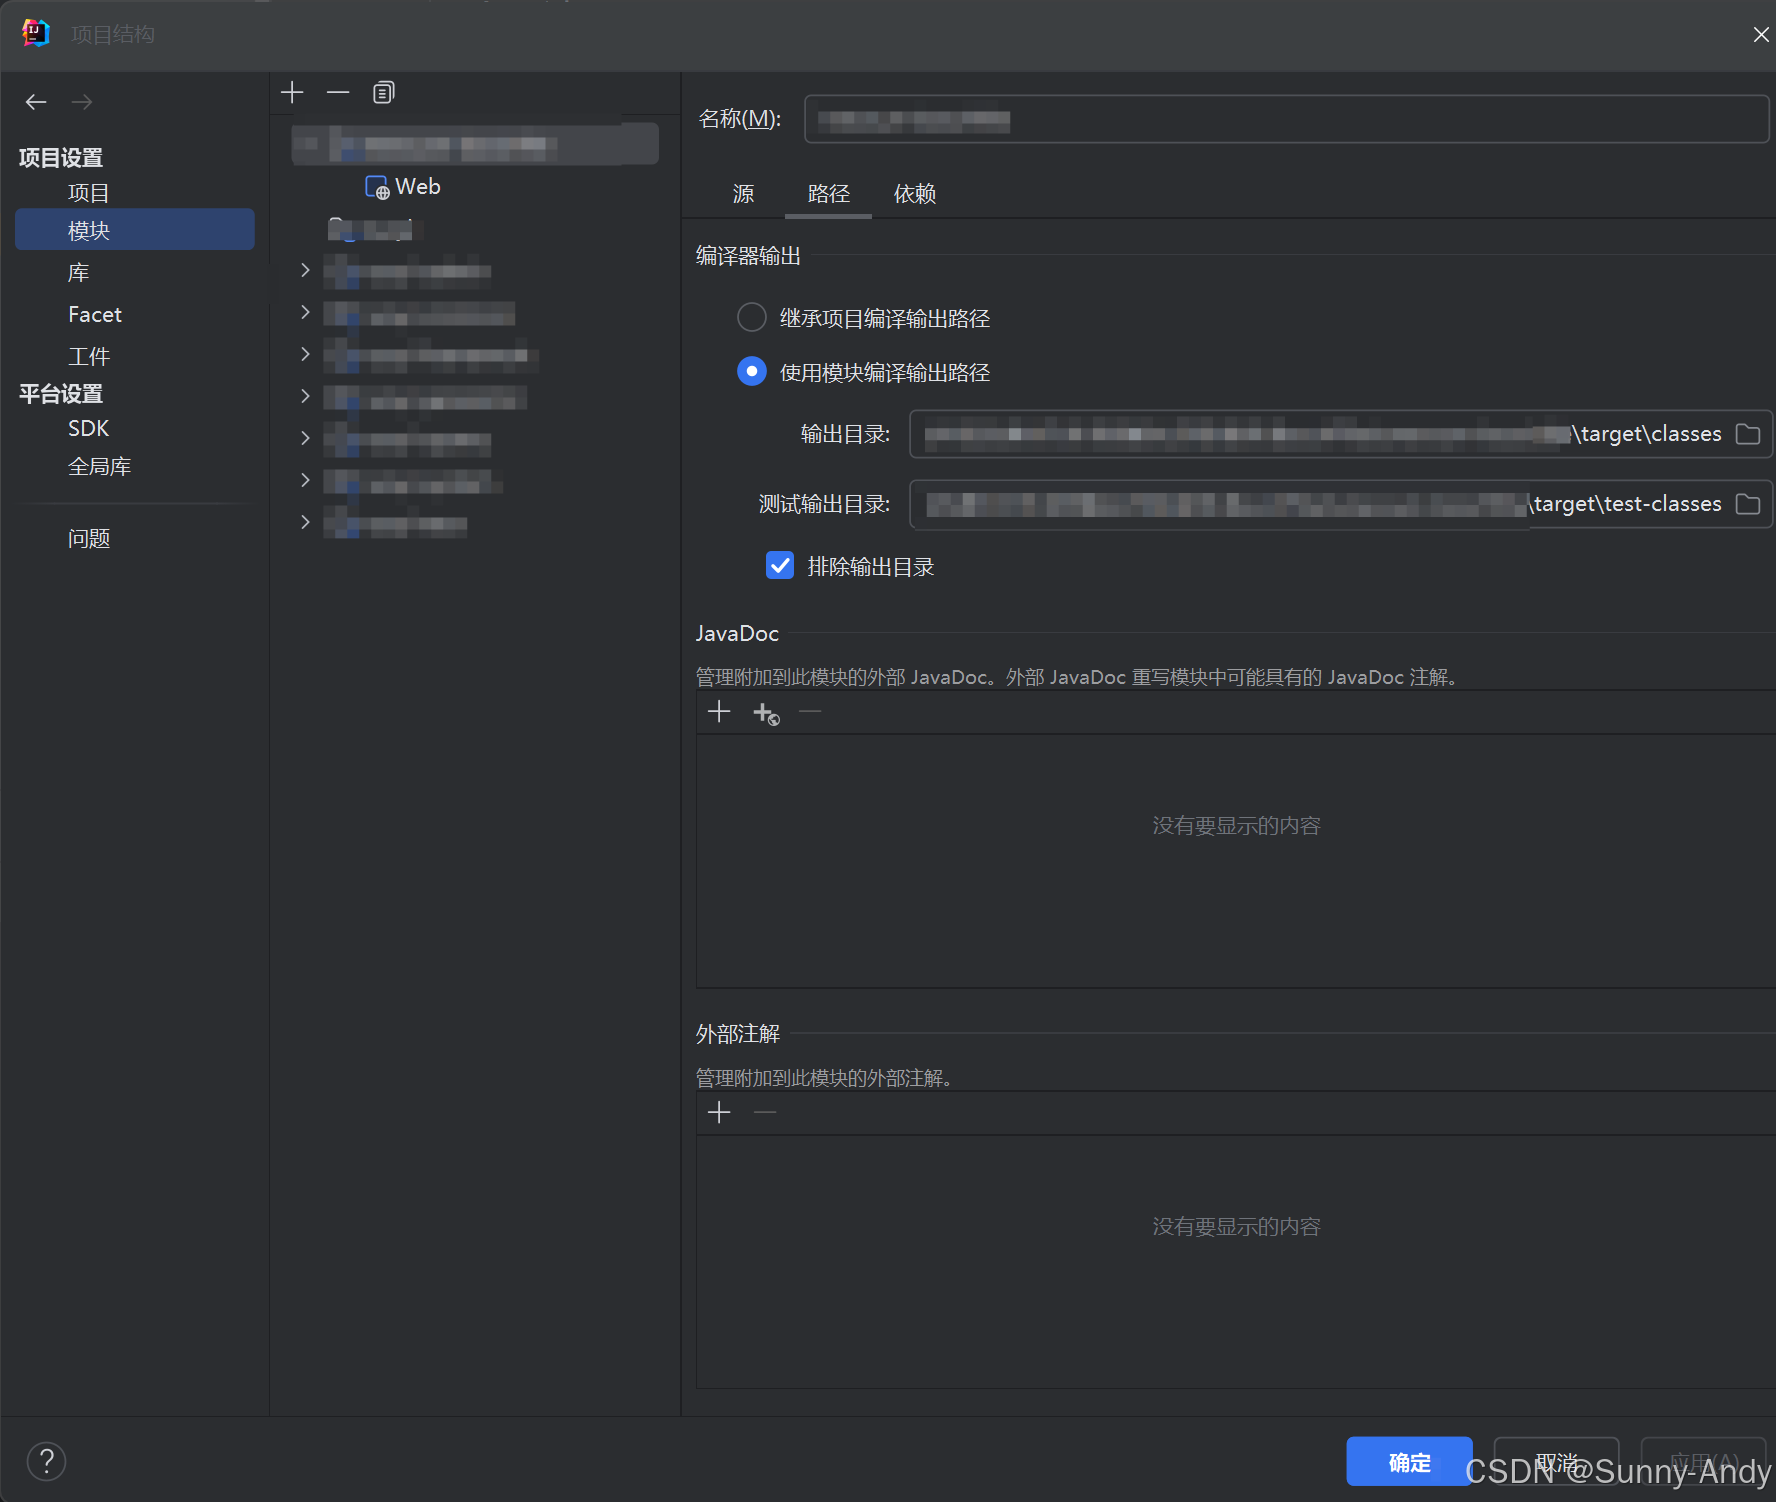Click the plus icon under JavaDoc section
Screen dimensions: 1776x1502
tap(718, 711)
